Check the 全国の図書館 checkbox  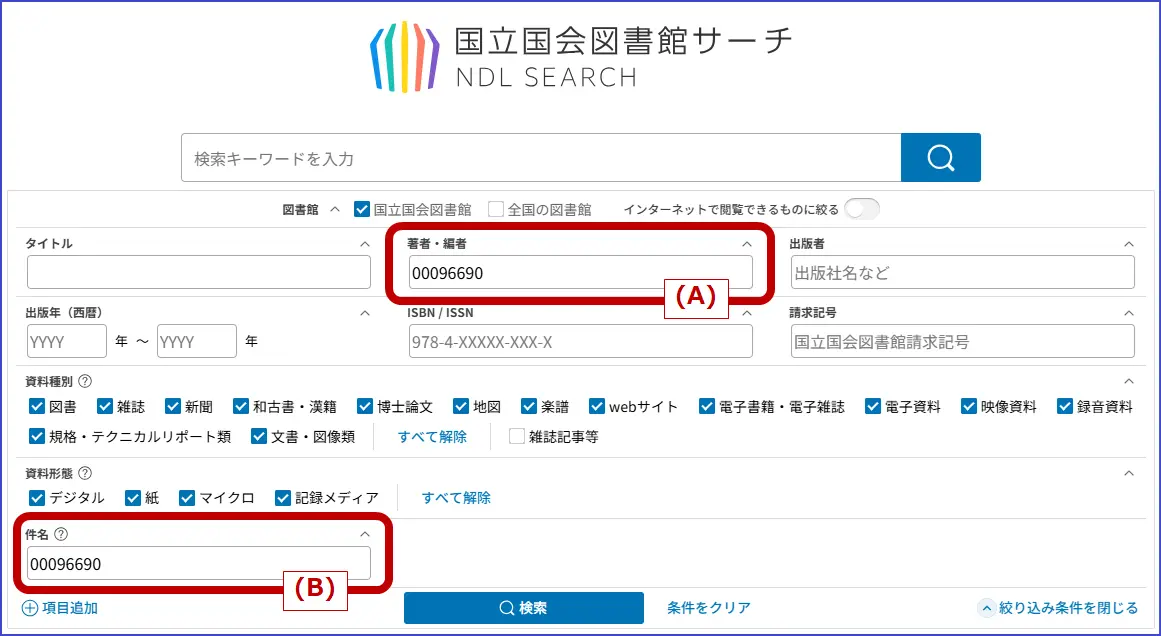coord(496,210)
